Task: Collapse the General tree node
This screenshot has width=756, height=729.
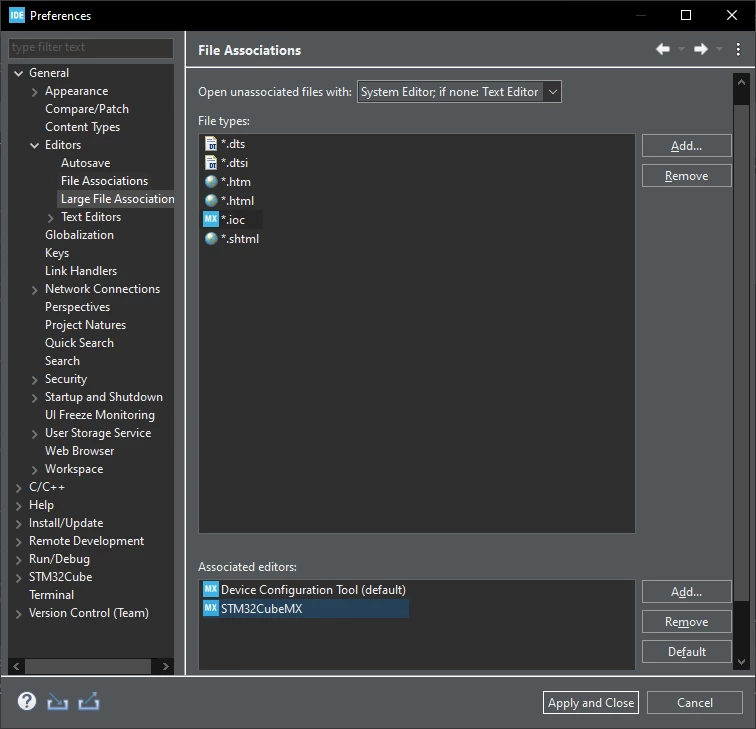Action: (19, 73)
